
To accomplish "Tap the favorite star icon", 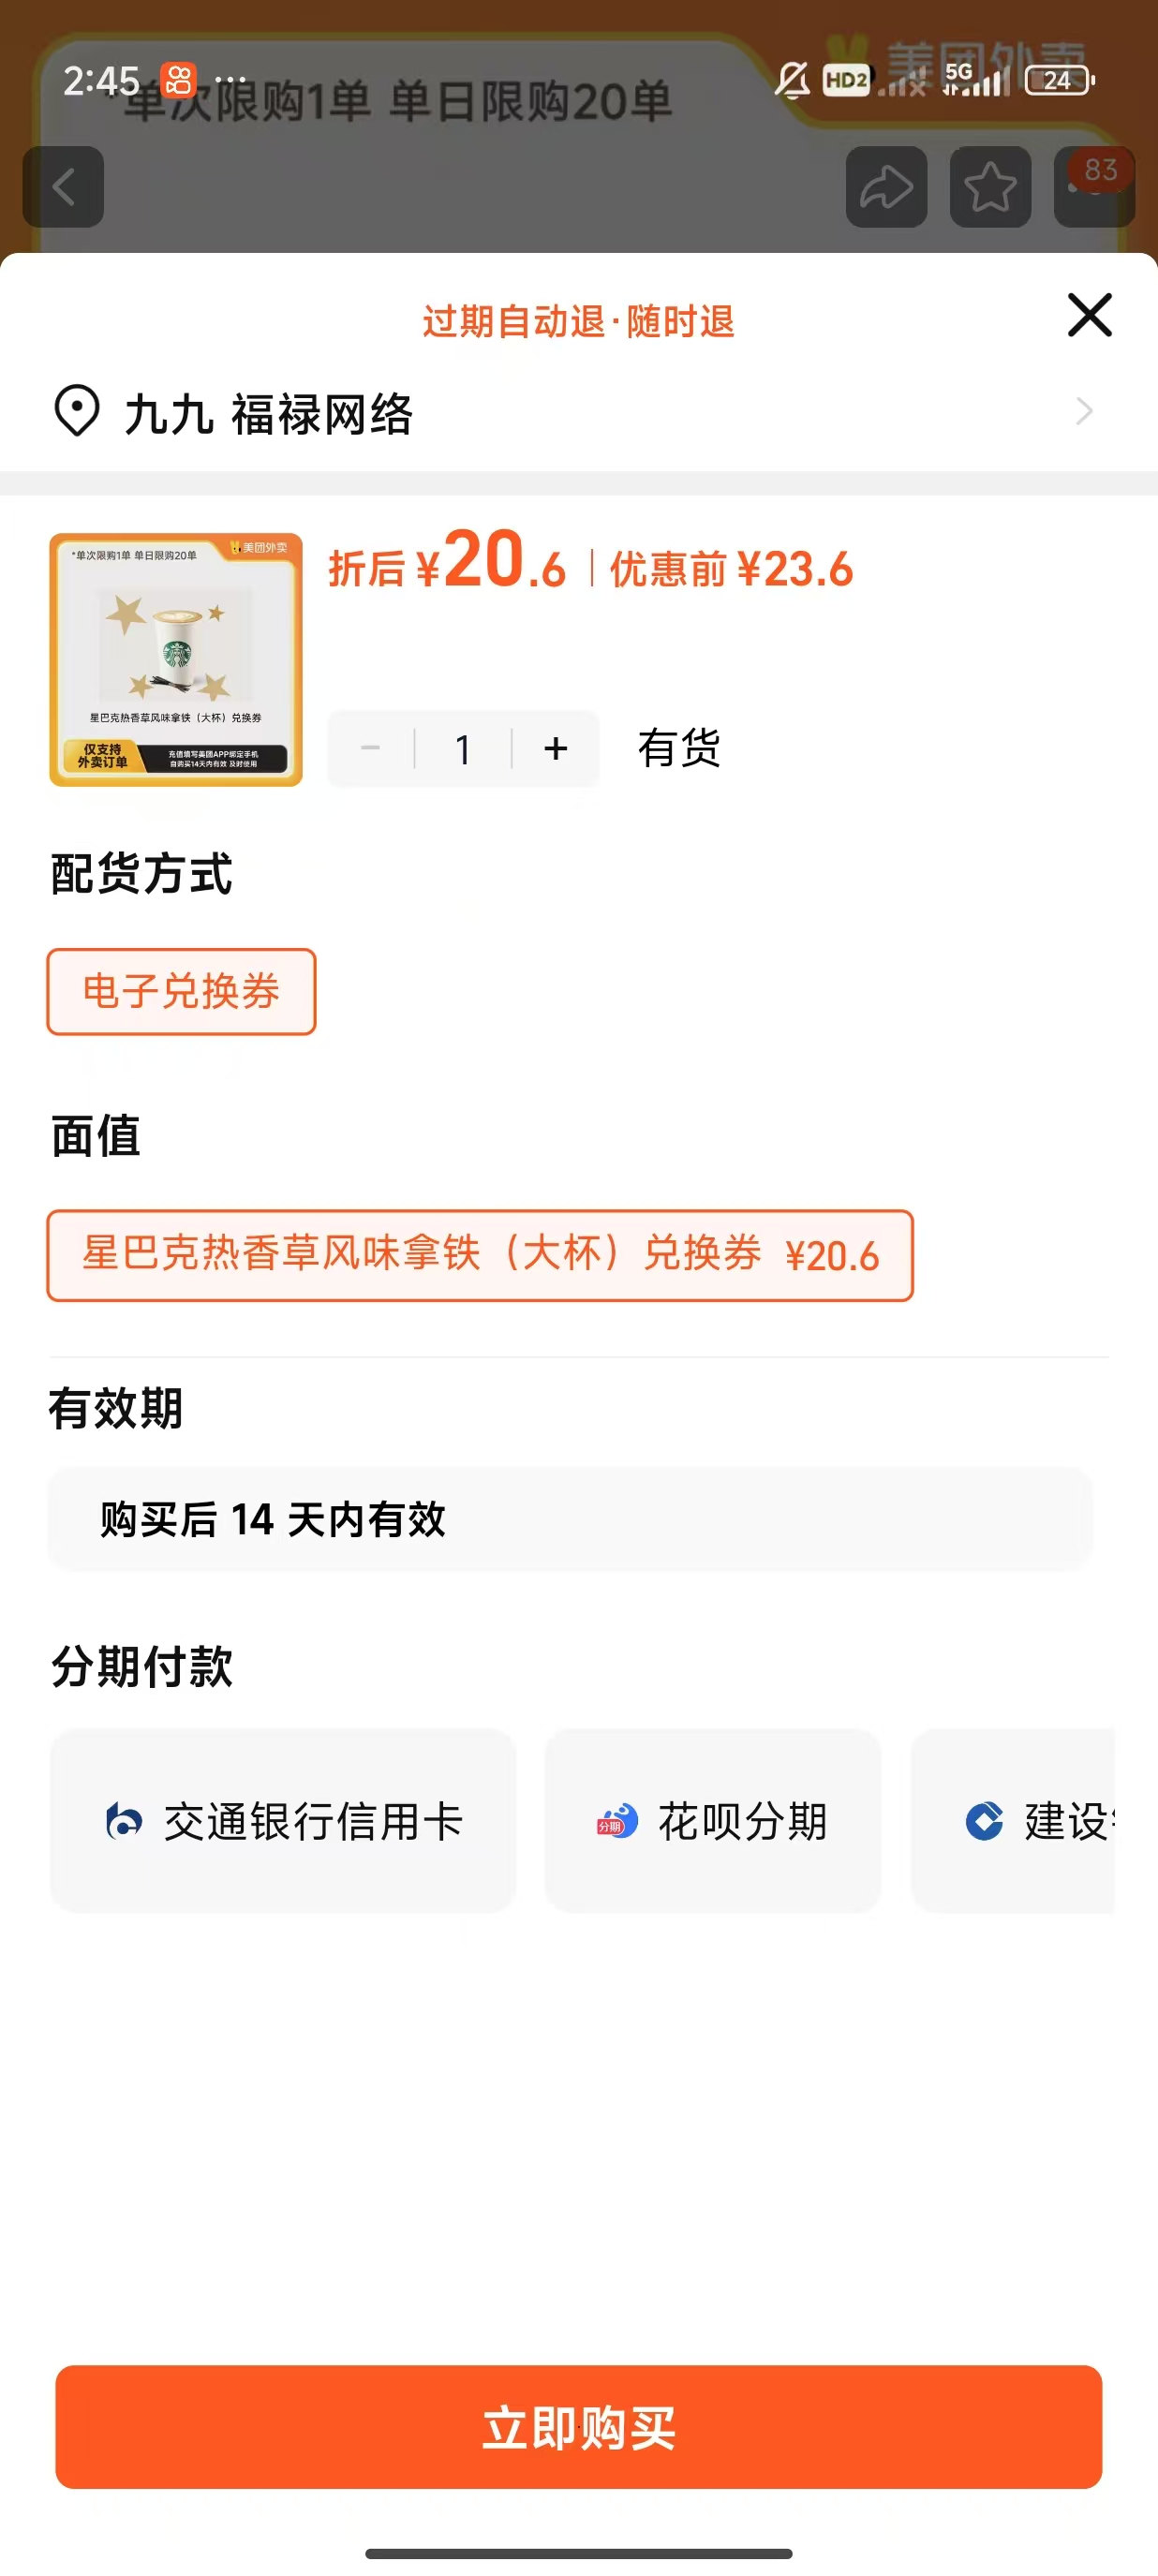I will point(990,187).
